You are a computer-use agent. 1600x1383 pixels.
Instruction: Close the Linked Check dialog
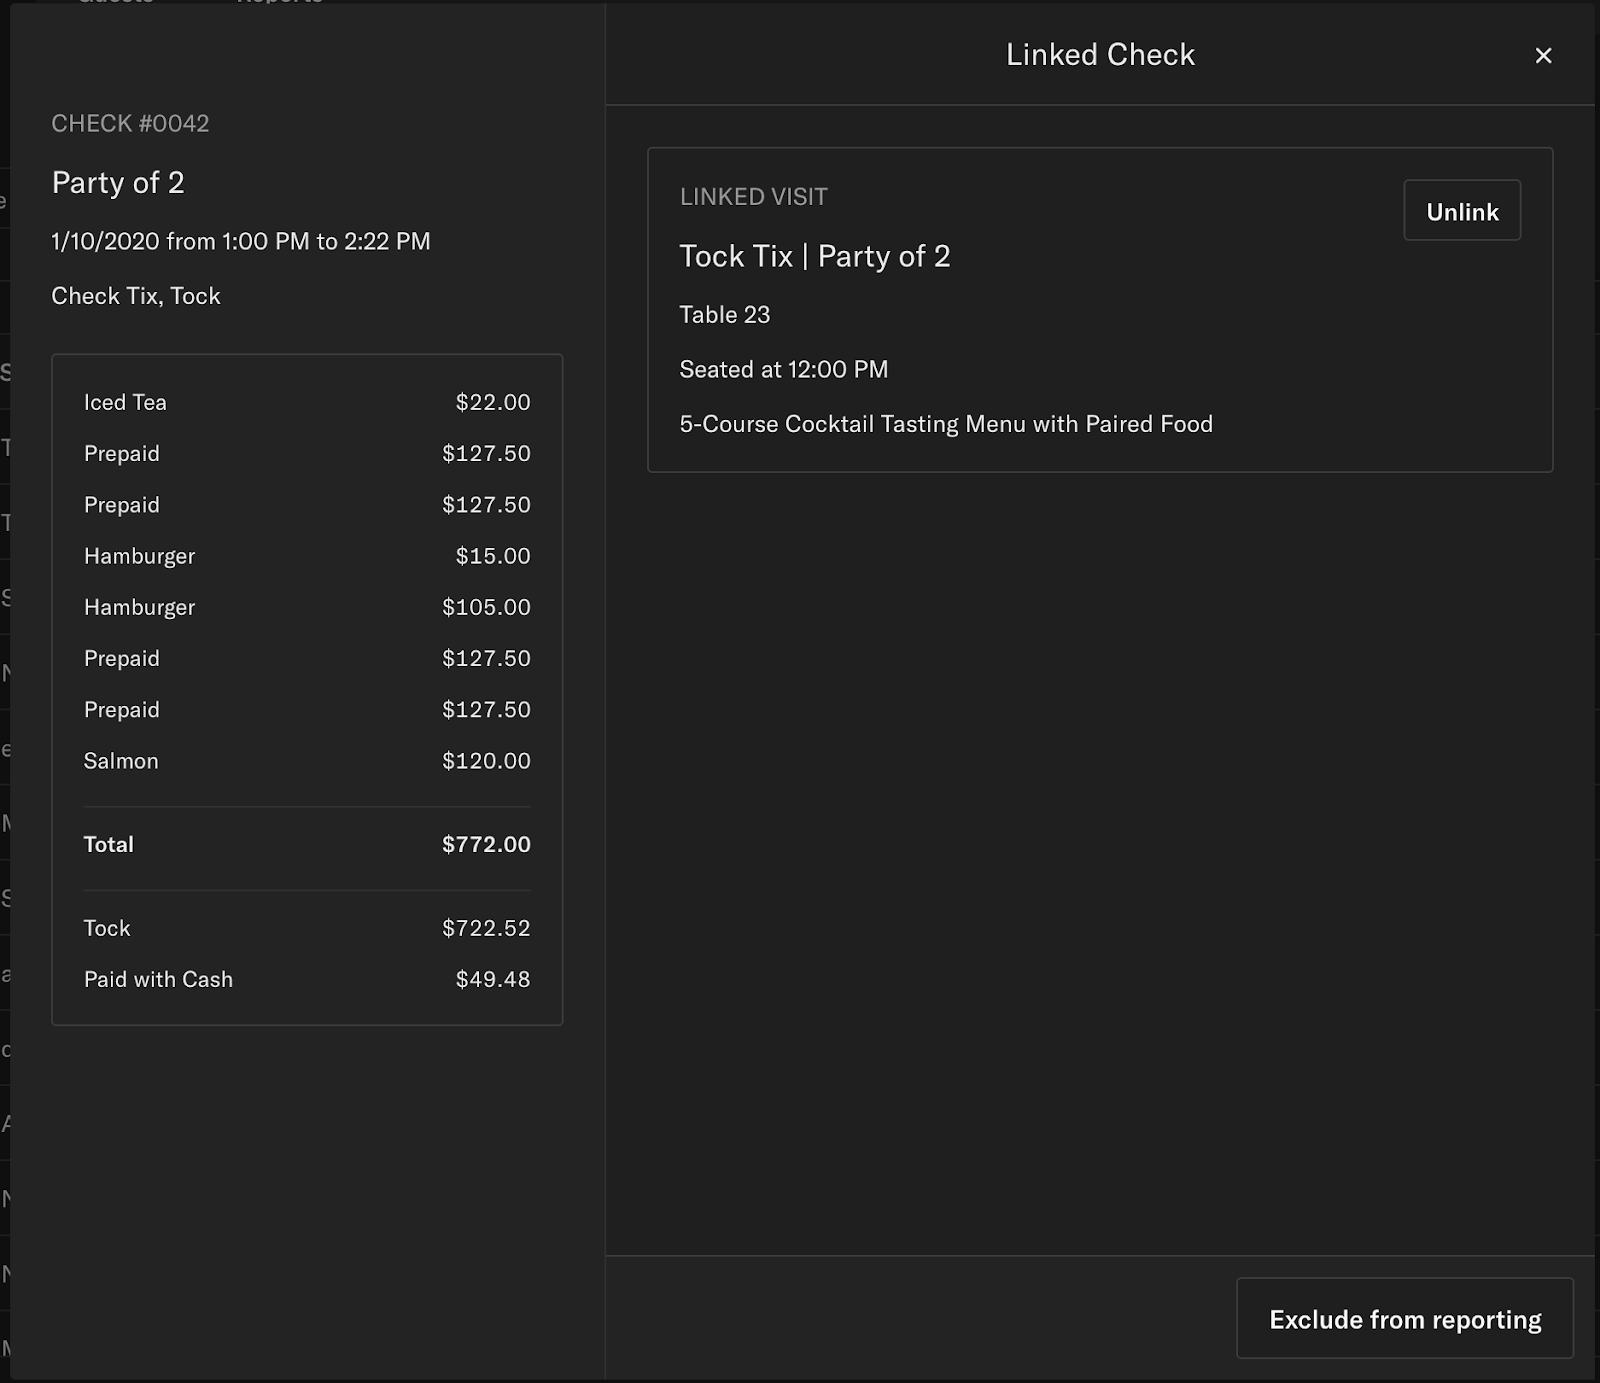click(x=1543, y=55)
